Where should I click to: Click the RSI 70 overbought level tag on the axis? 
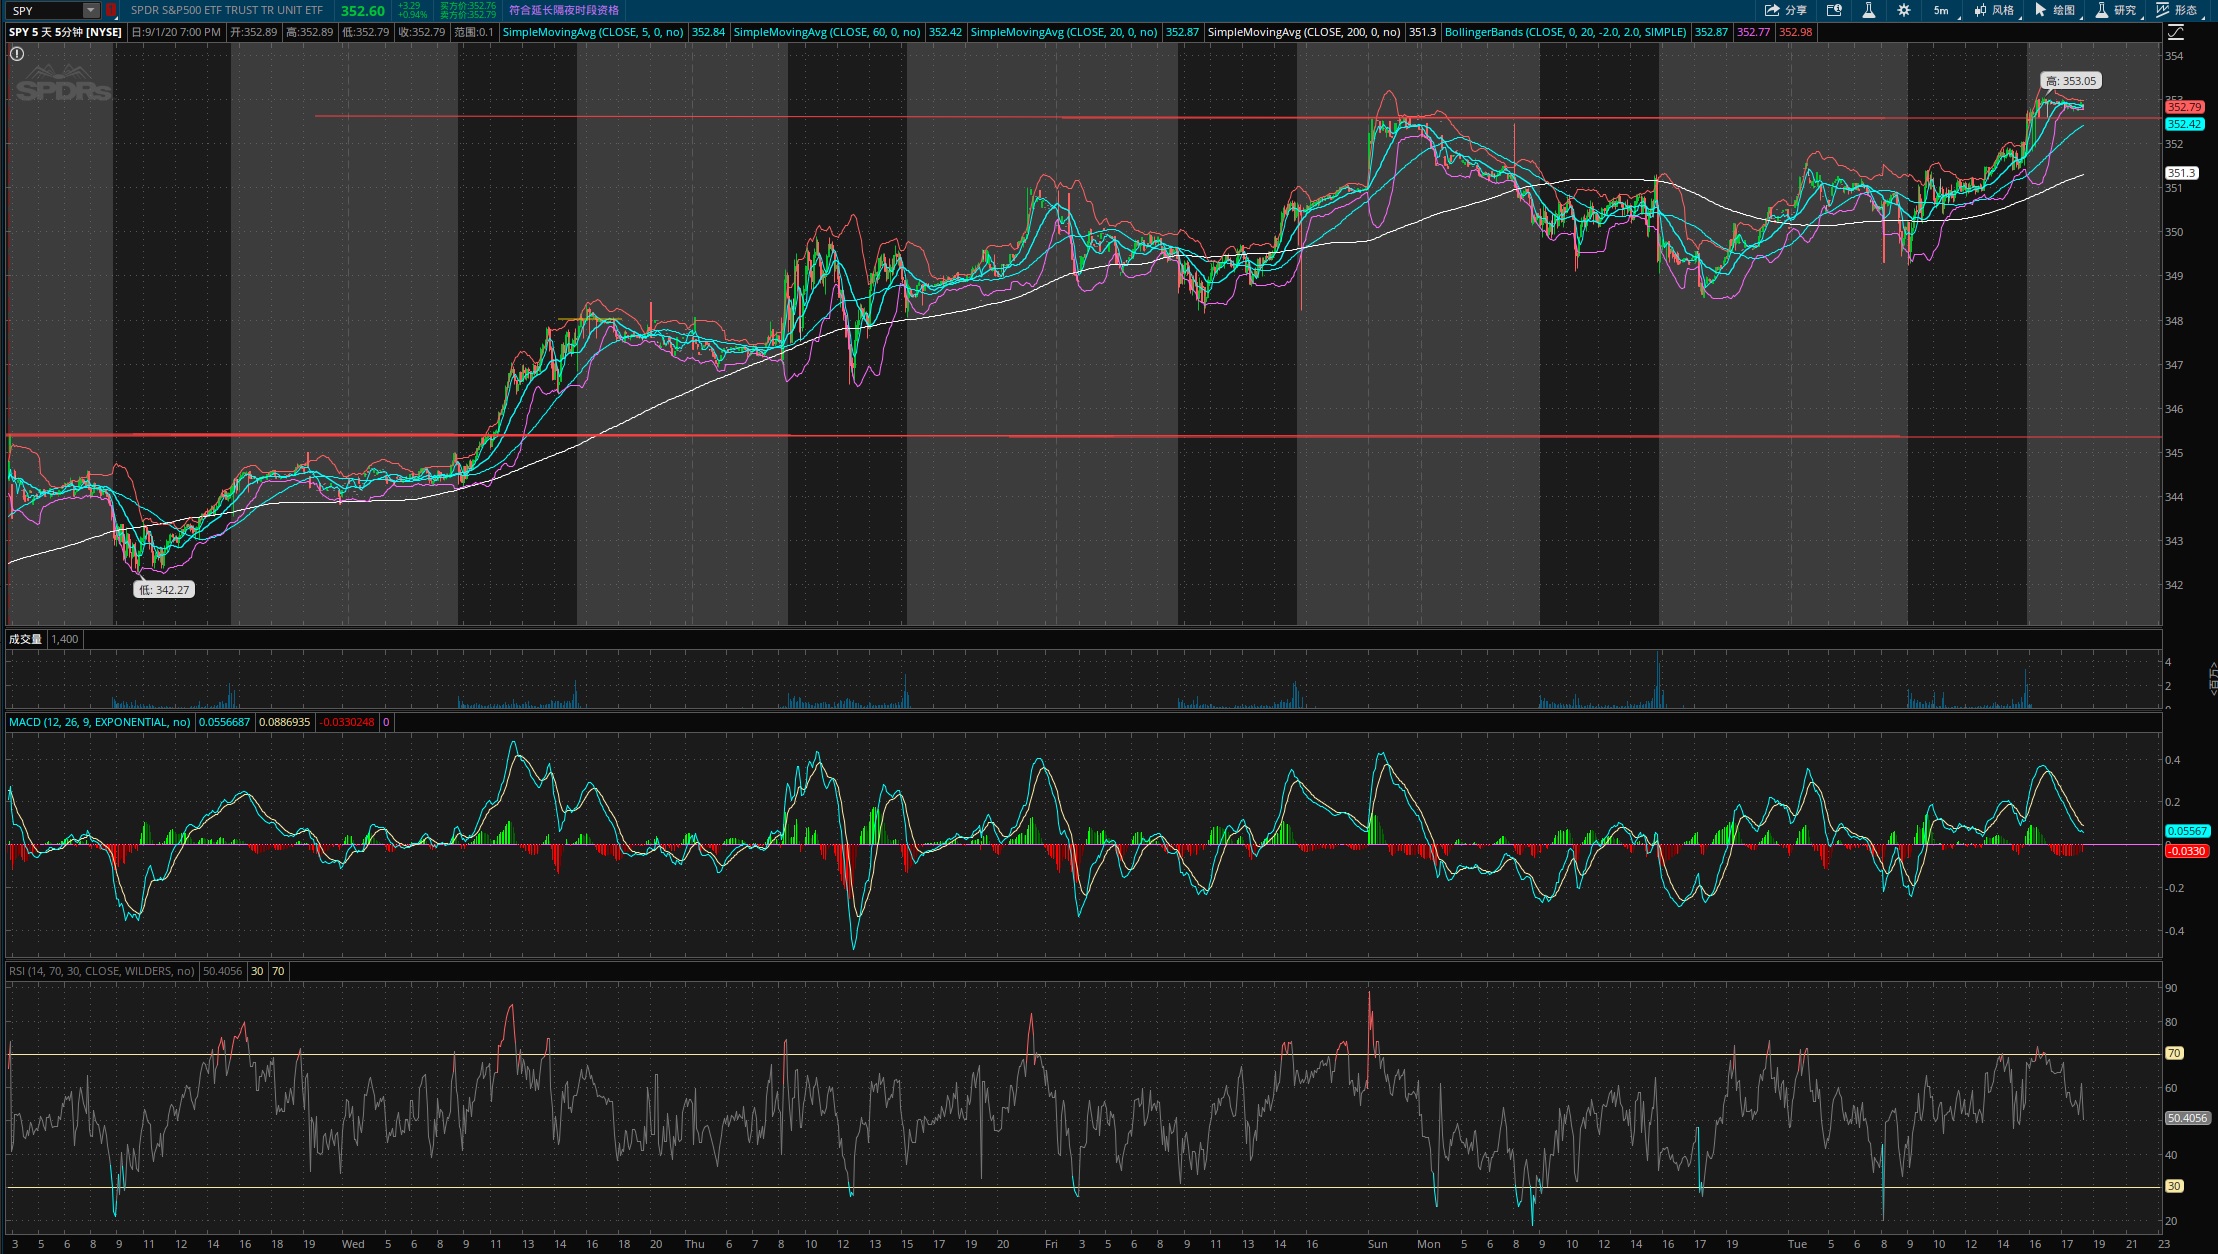pyautogui.click(x=2174, y=1053)
